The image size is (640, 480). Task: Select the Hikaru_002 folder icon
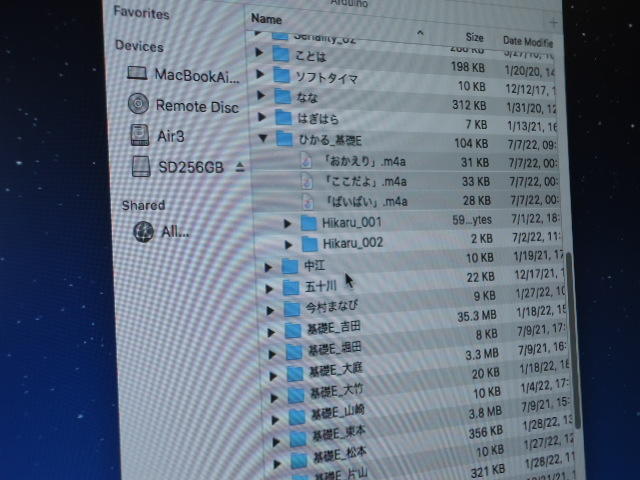[310, 244]
